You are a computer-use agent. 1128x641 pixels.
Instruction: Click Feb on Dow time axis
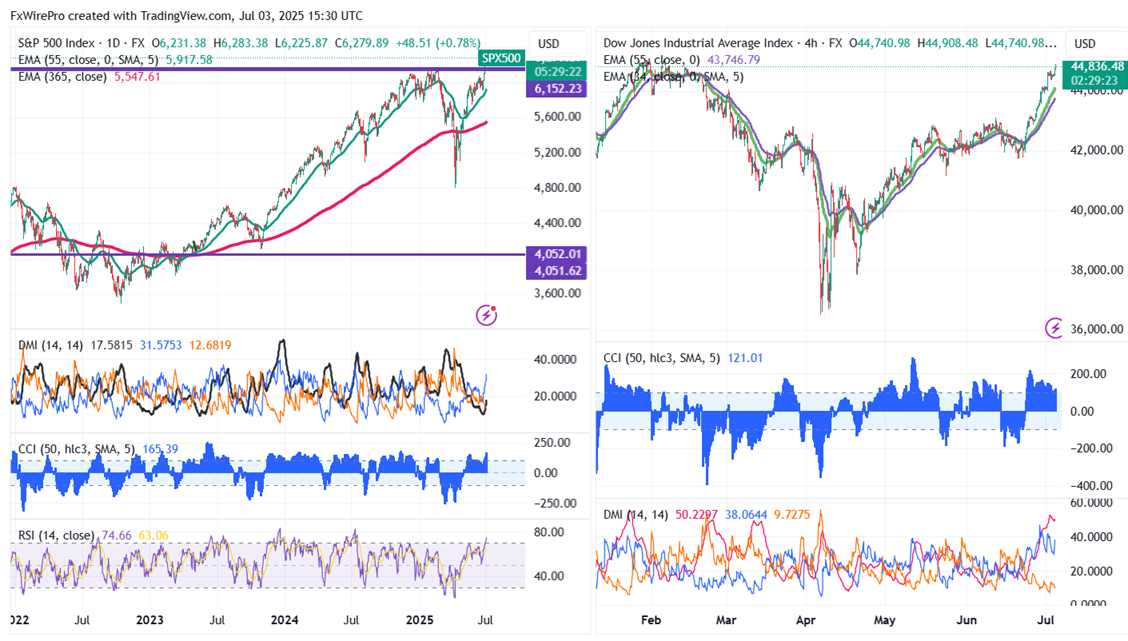pyautogui.click(x=650, y=620)
